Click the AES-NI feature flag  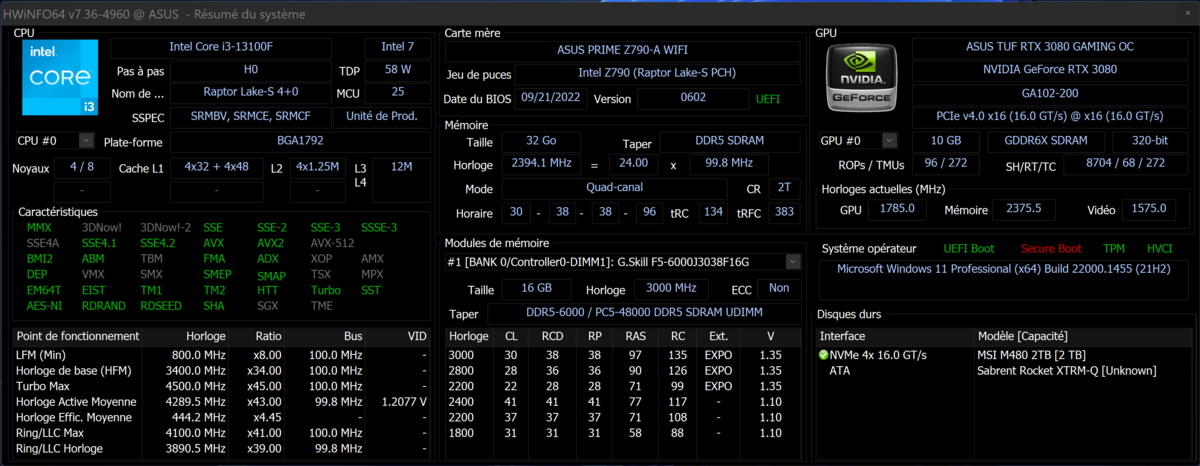click(x=45, y=306)
